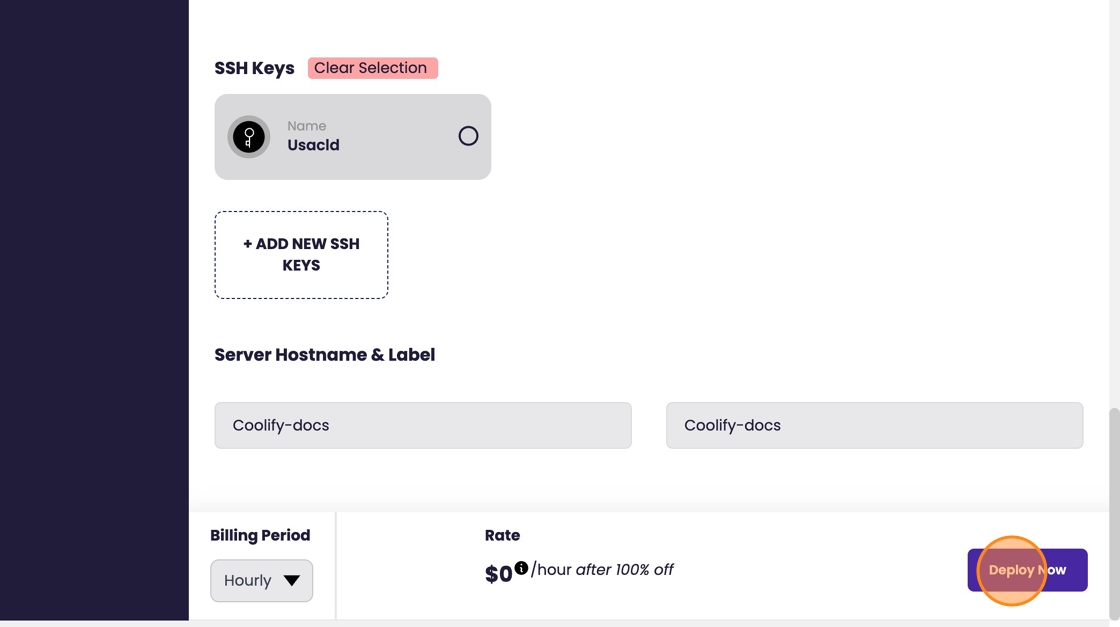Click the Billing Period label

pyautogui.click(x=260, y=535)
